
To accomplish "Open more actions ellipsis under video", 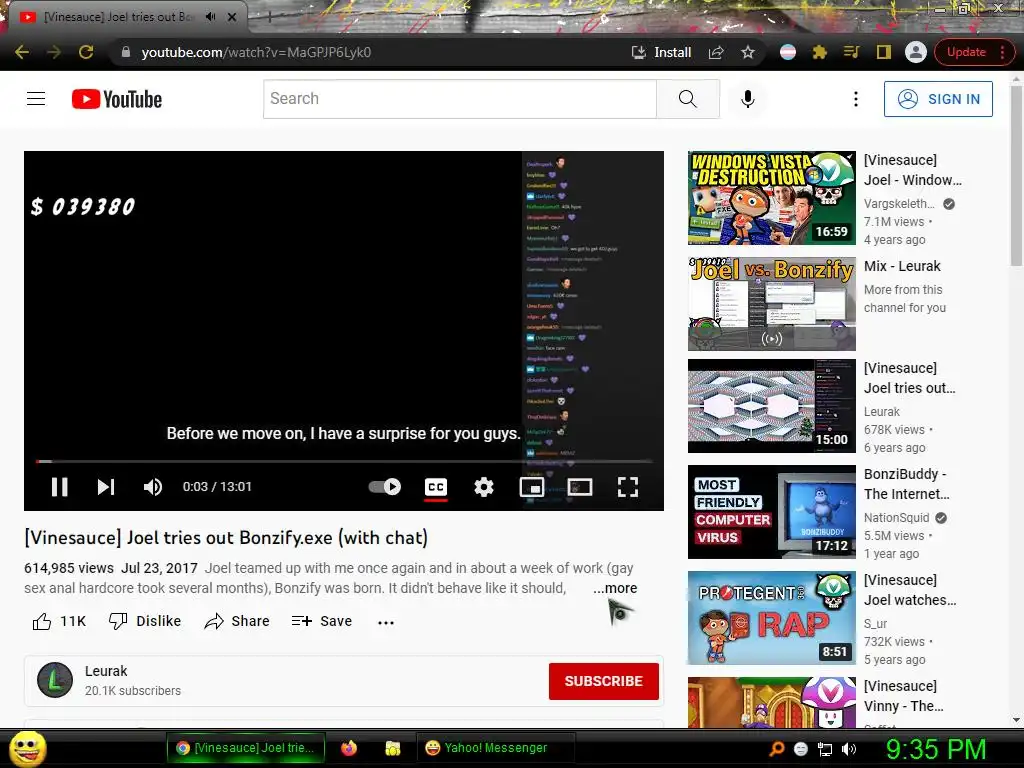I will 386,622.
